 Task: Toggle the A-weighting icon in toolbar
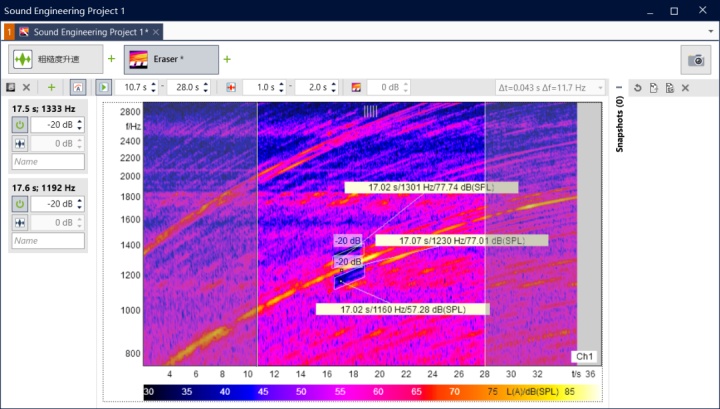click(x=78, y=87)
